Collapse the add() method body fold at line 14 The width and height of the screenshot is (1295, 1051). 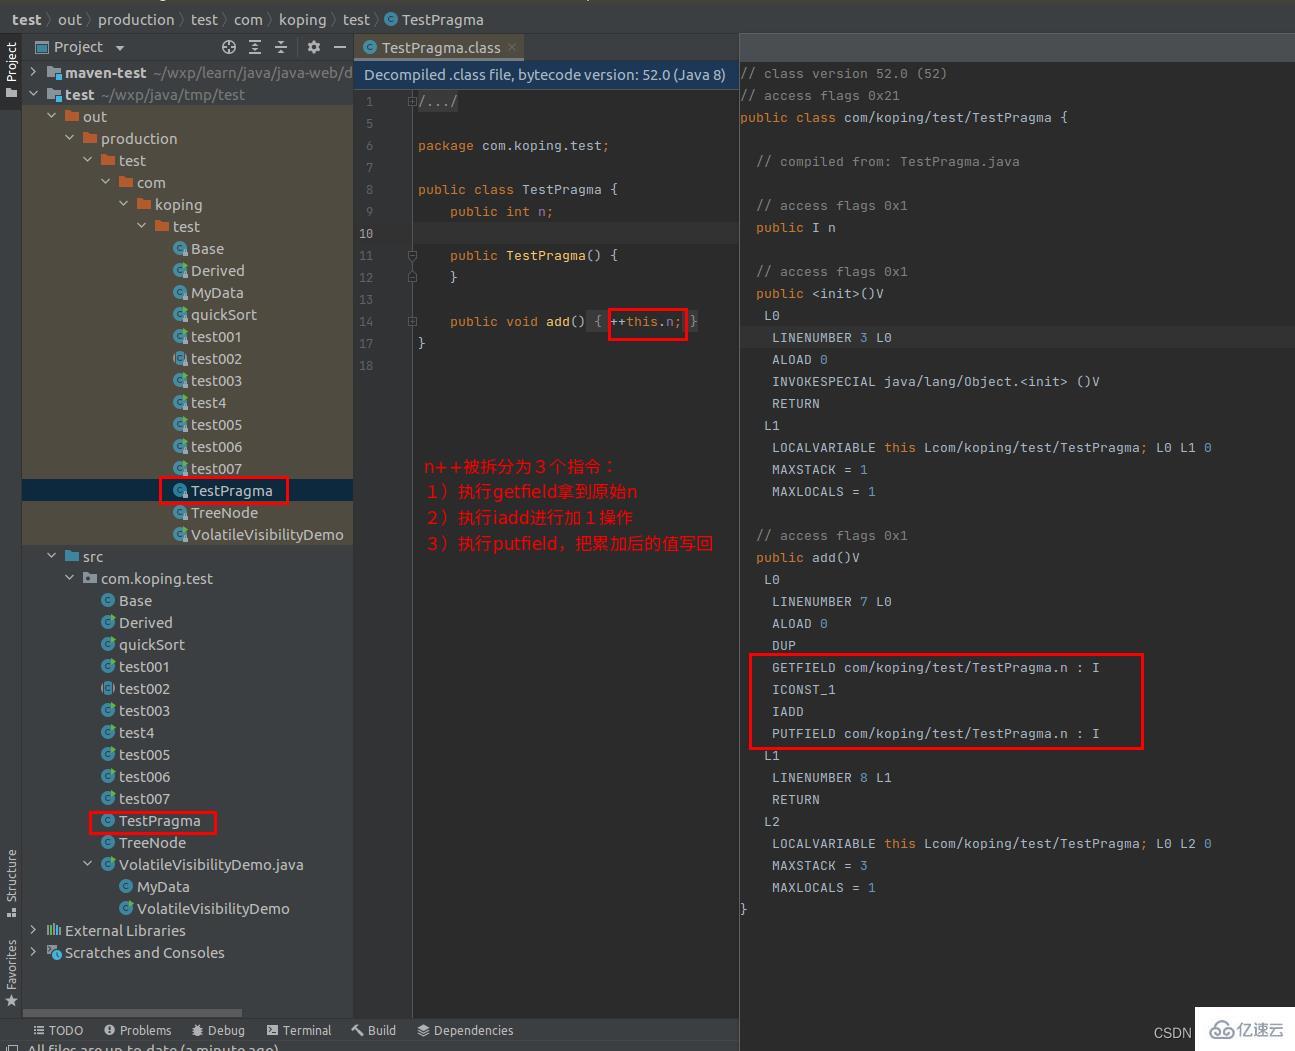click(x=412, y=321)
